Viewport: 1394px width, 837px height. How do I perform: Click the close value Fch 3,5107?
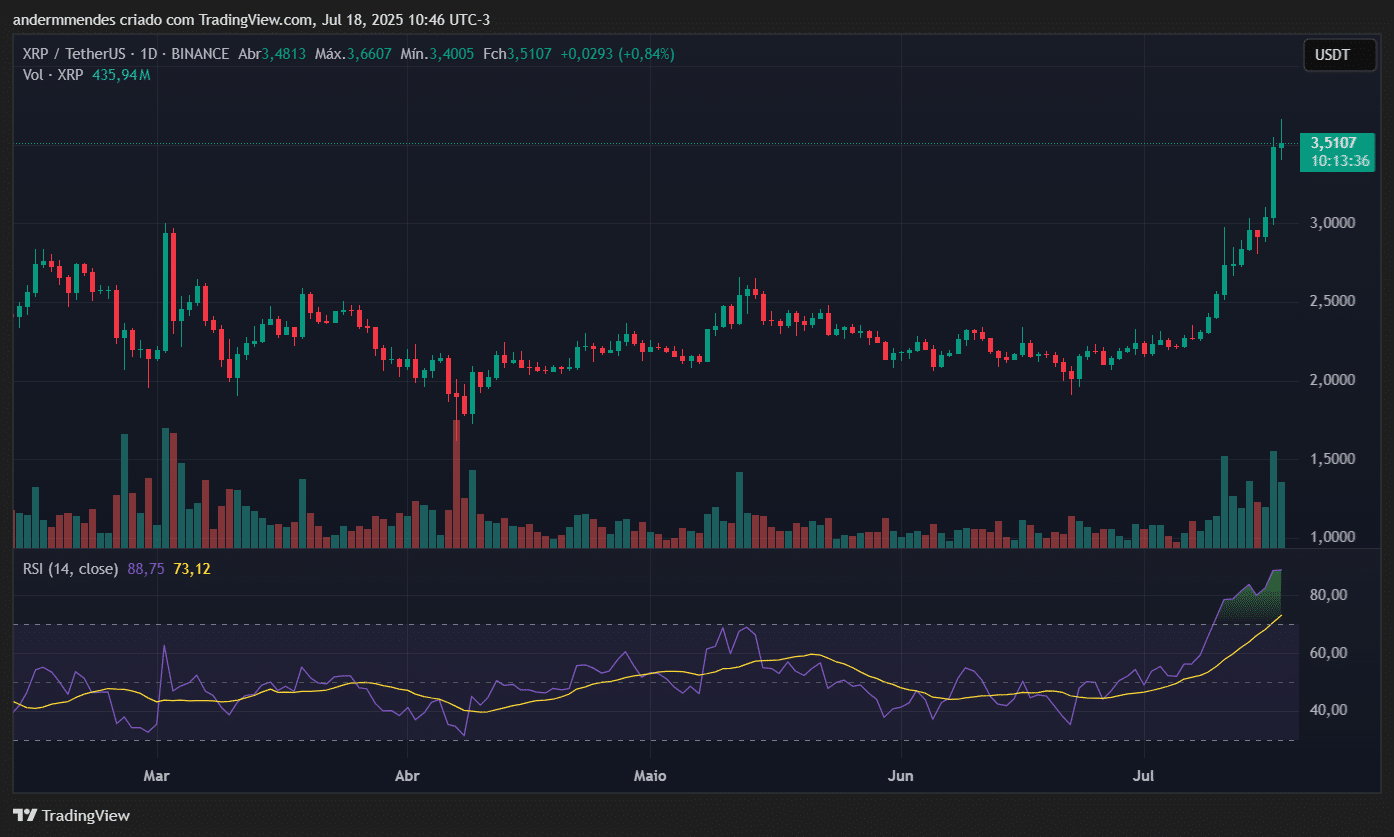(517, 54)
